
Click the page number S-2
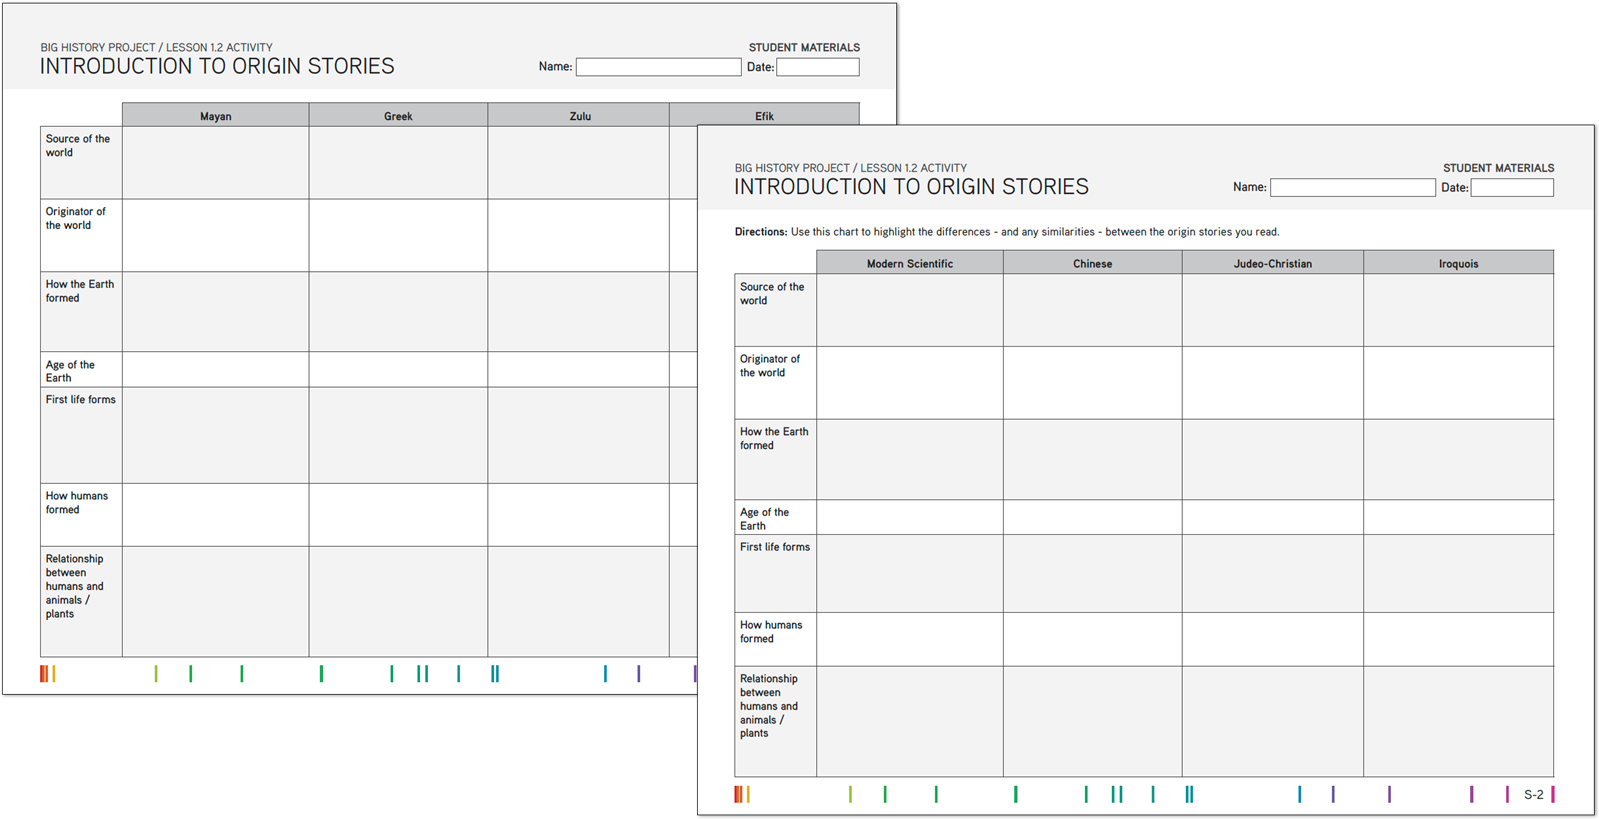1533,795
